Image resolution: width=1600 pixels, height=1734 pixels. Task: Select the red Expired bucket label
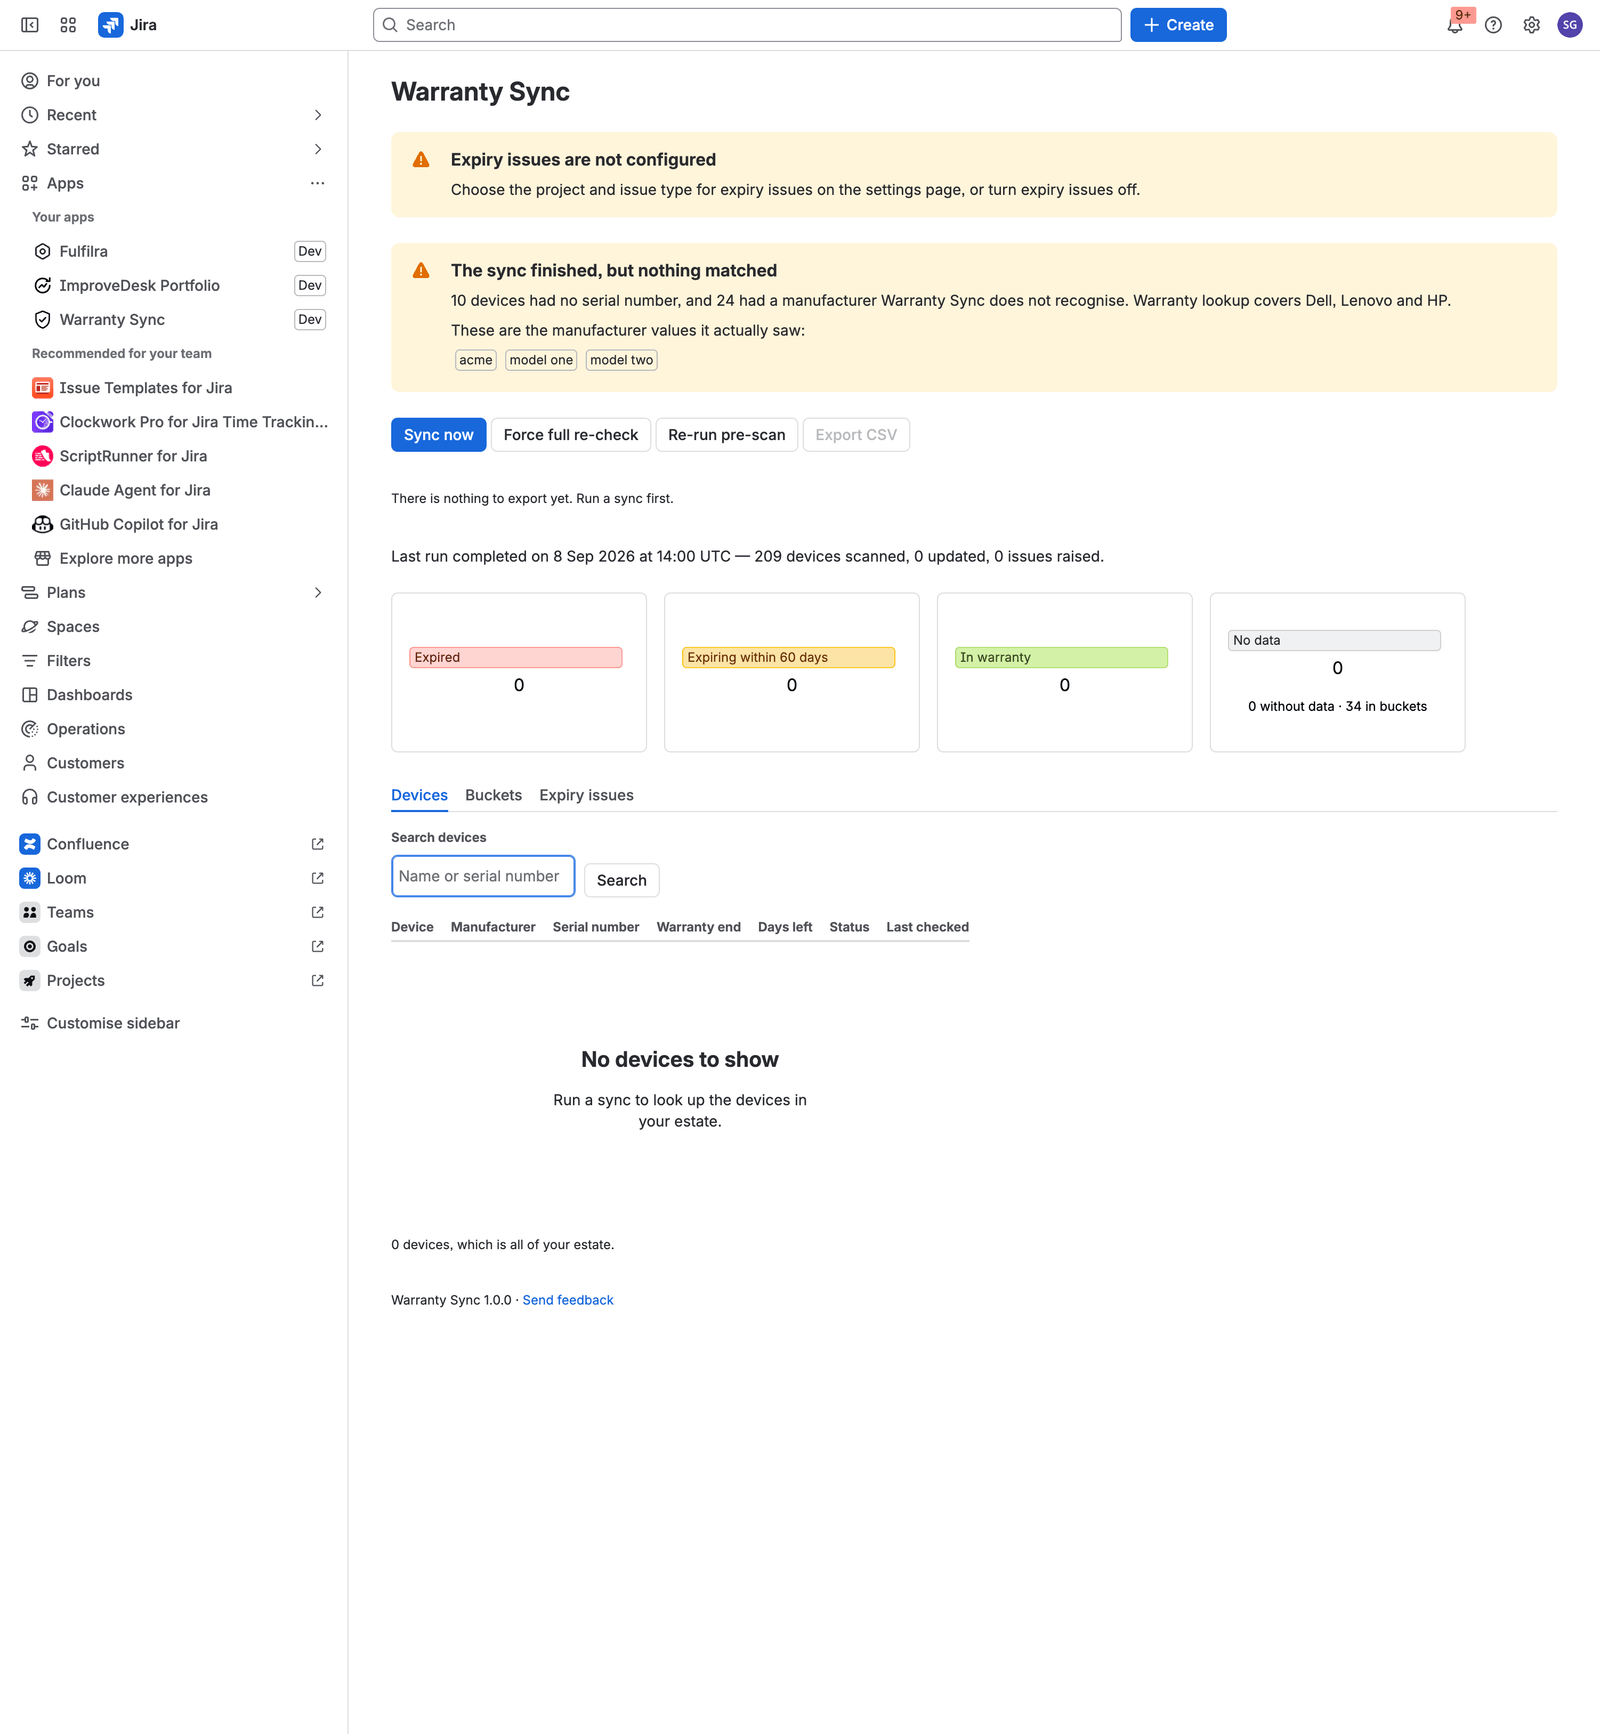516,657
